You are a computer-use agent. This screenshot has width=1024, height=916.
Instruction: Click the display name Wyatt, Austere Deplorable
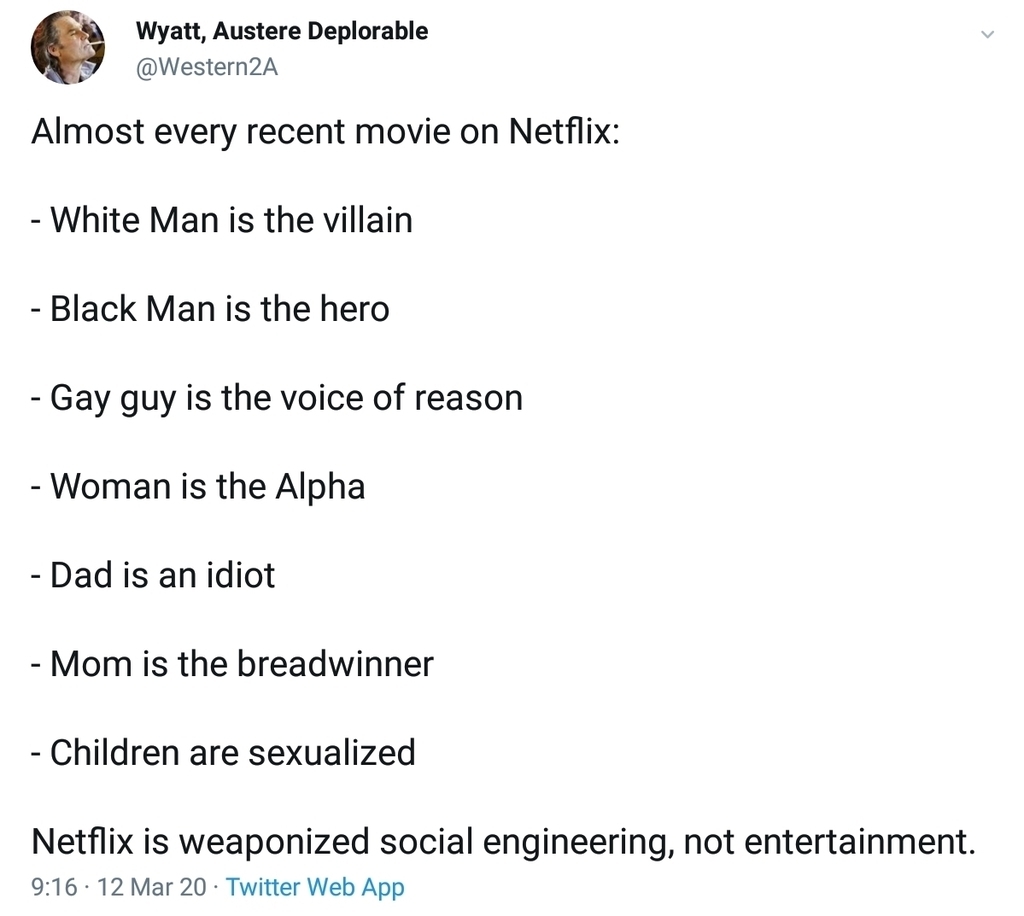click(x=281, y=31)
